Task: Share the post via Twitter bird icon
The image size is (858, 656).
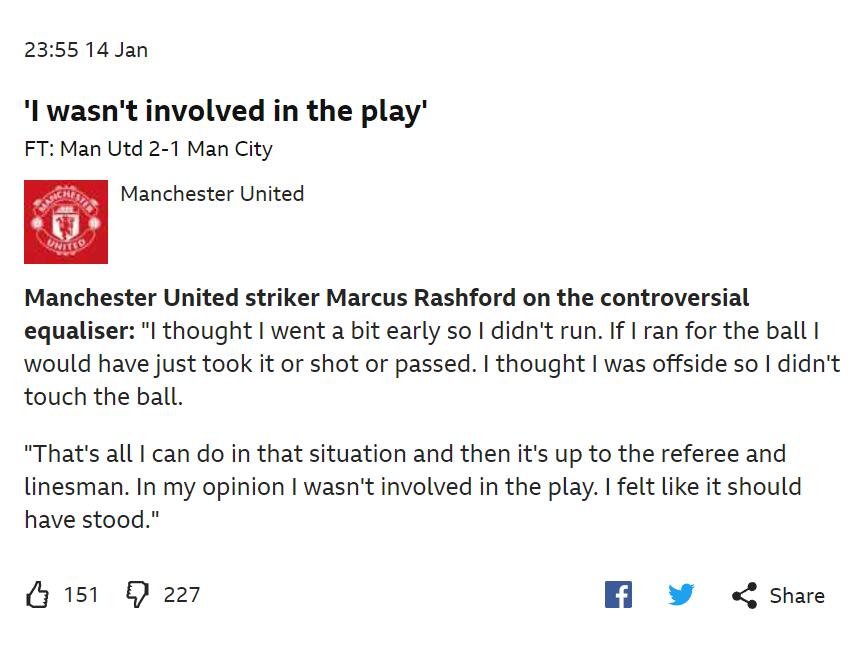Action: pyautogui.click(x=681, y=595)
